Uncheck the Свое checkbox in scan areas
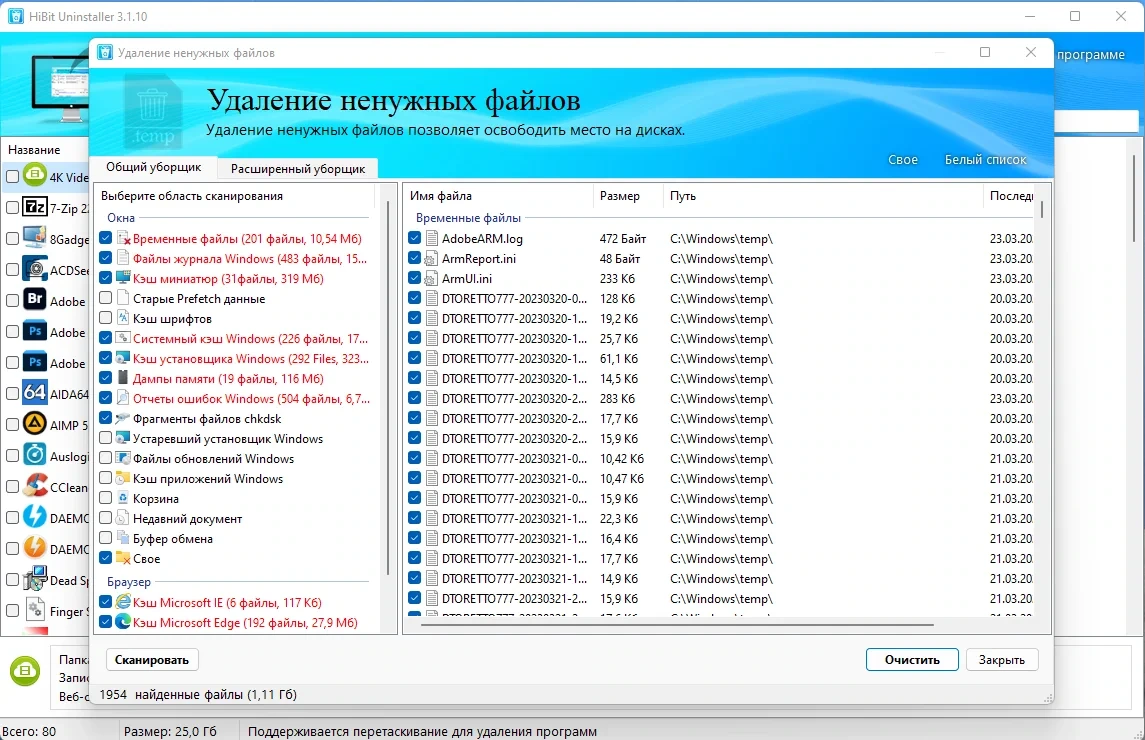Screen dimensions: 1145x740 pos(105,557)
